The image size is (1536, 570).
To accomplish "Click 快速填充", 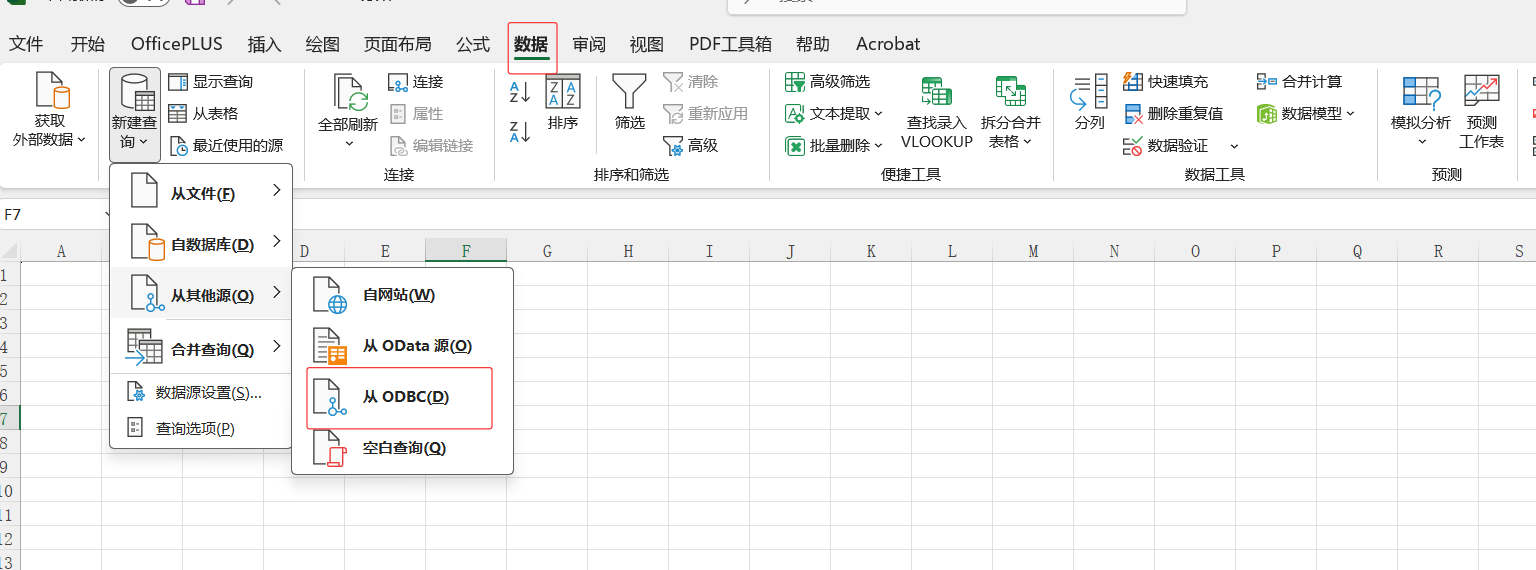I will click(x=1166, y=82).
